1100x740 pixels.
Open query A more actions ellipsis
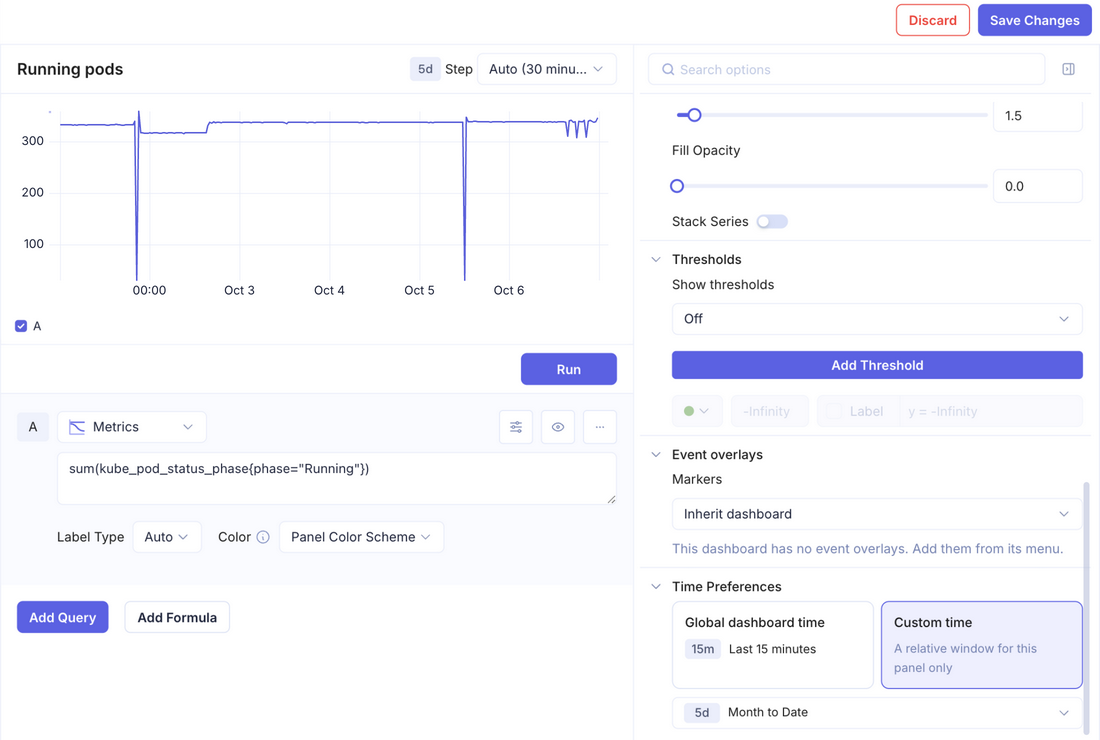tap(600, 427)
